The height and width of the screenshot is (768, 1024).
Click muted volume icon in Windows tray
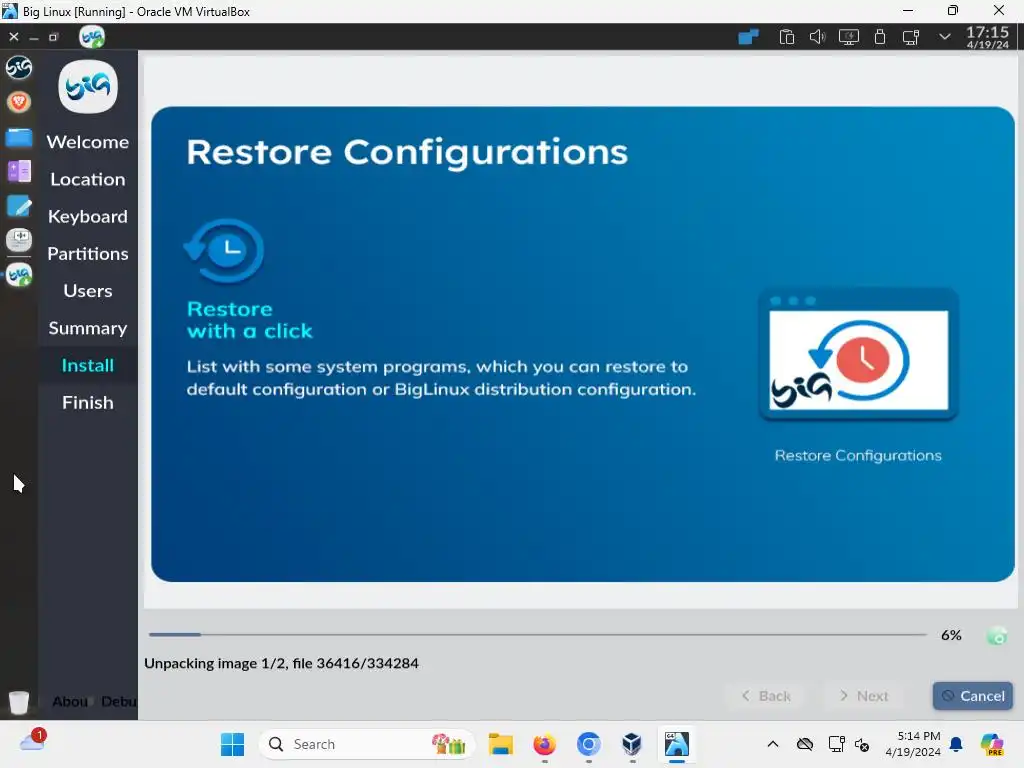coord(862,744)
